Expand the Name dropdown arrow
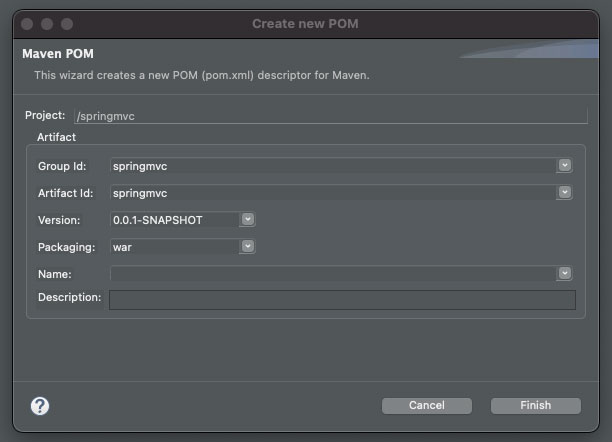 [x=564, y=273]
